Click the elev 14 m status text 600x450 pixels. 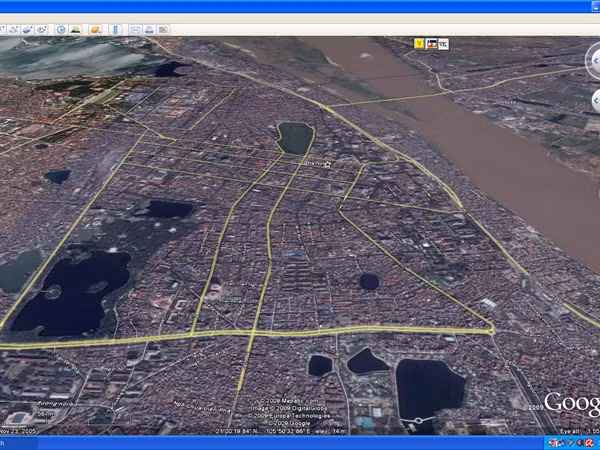(332, 431)
